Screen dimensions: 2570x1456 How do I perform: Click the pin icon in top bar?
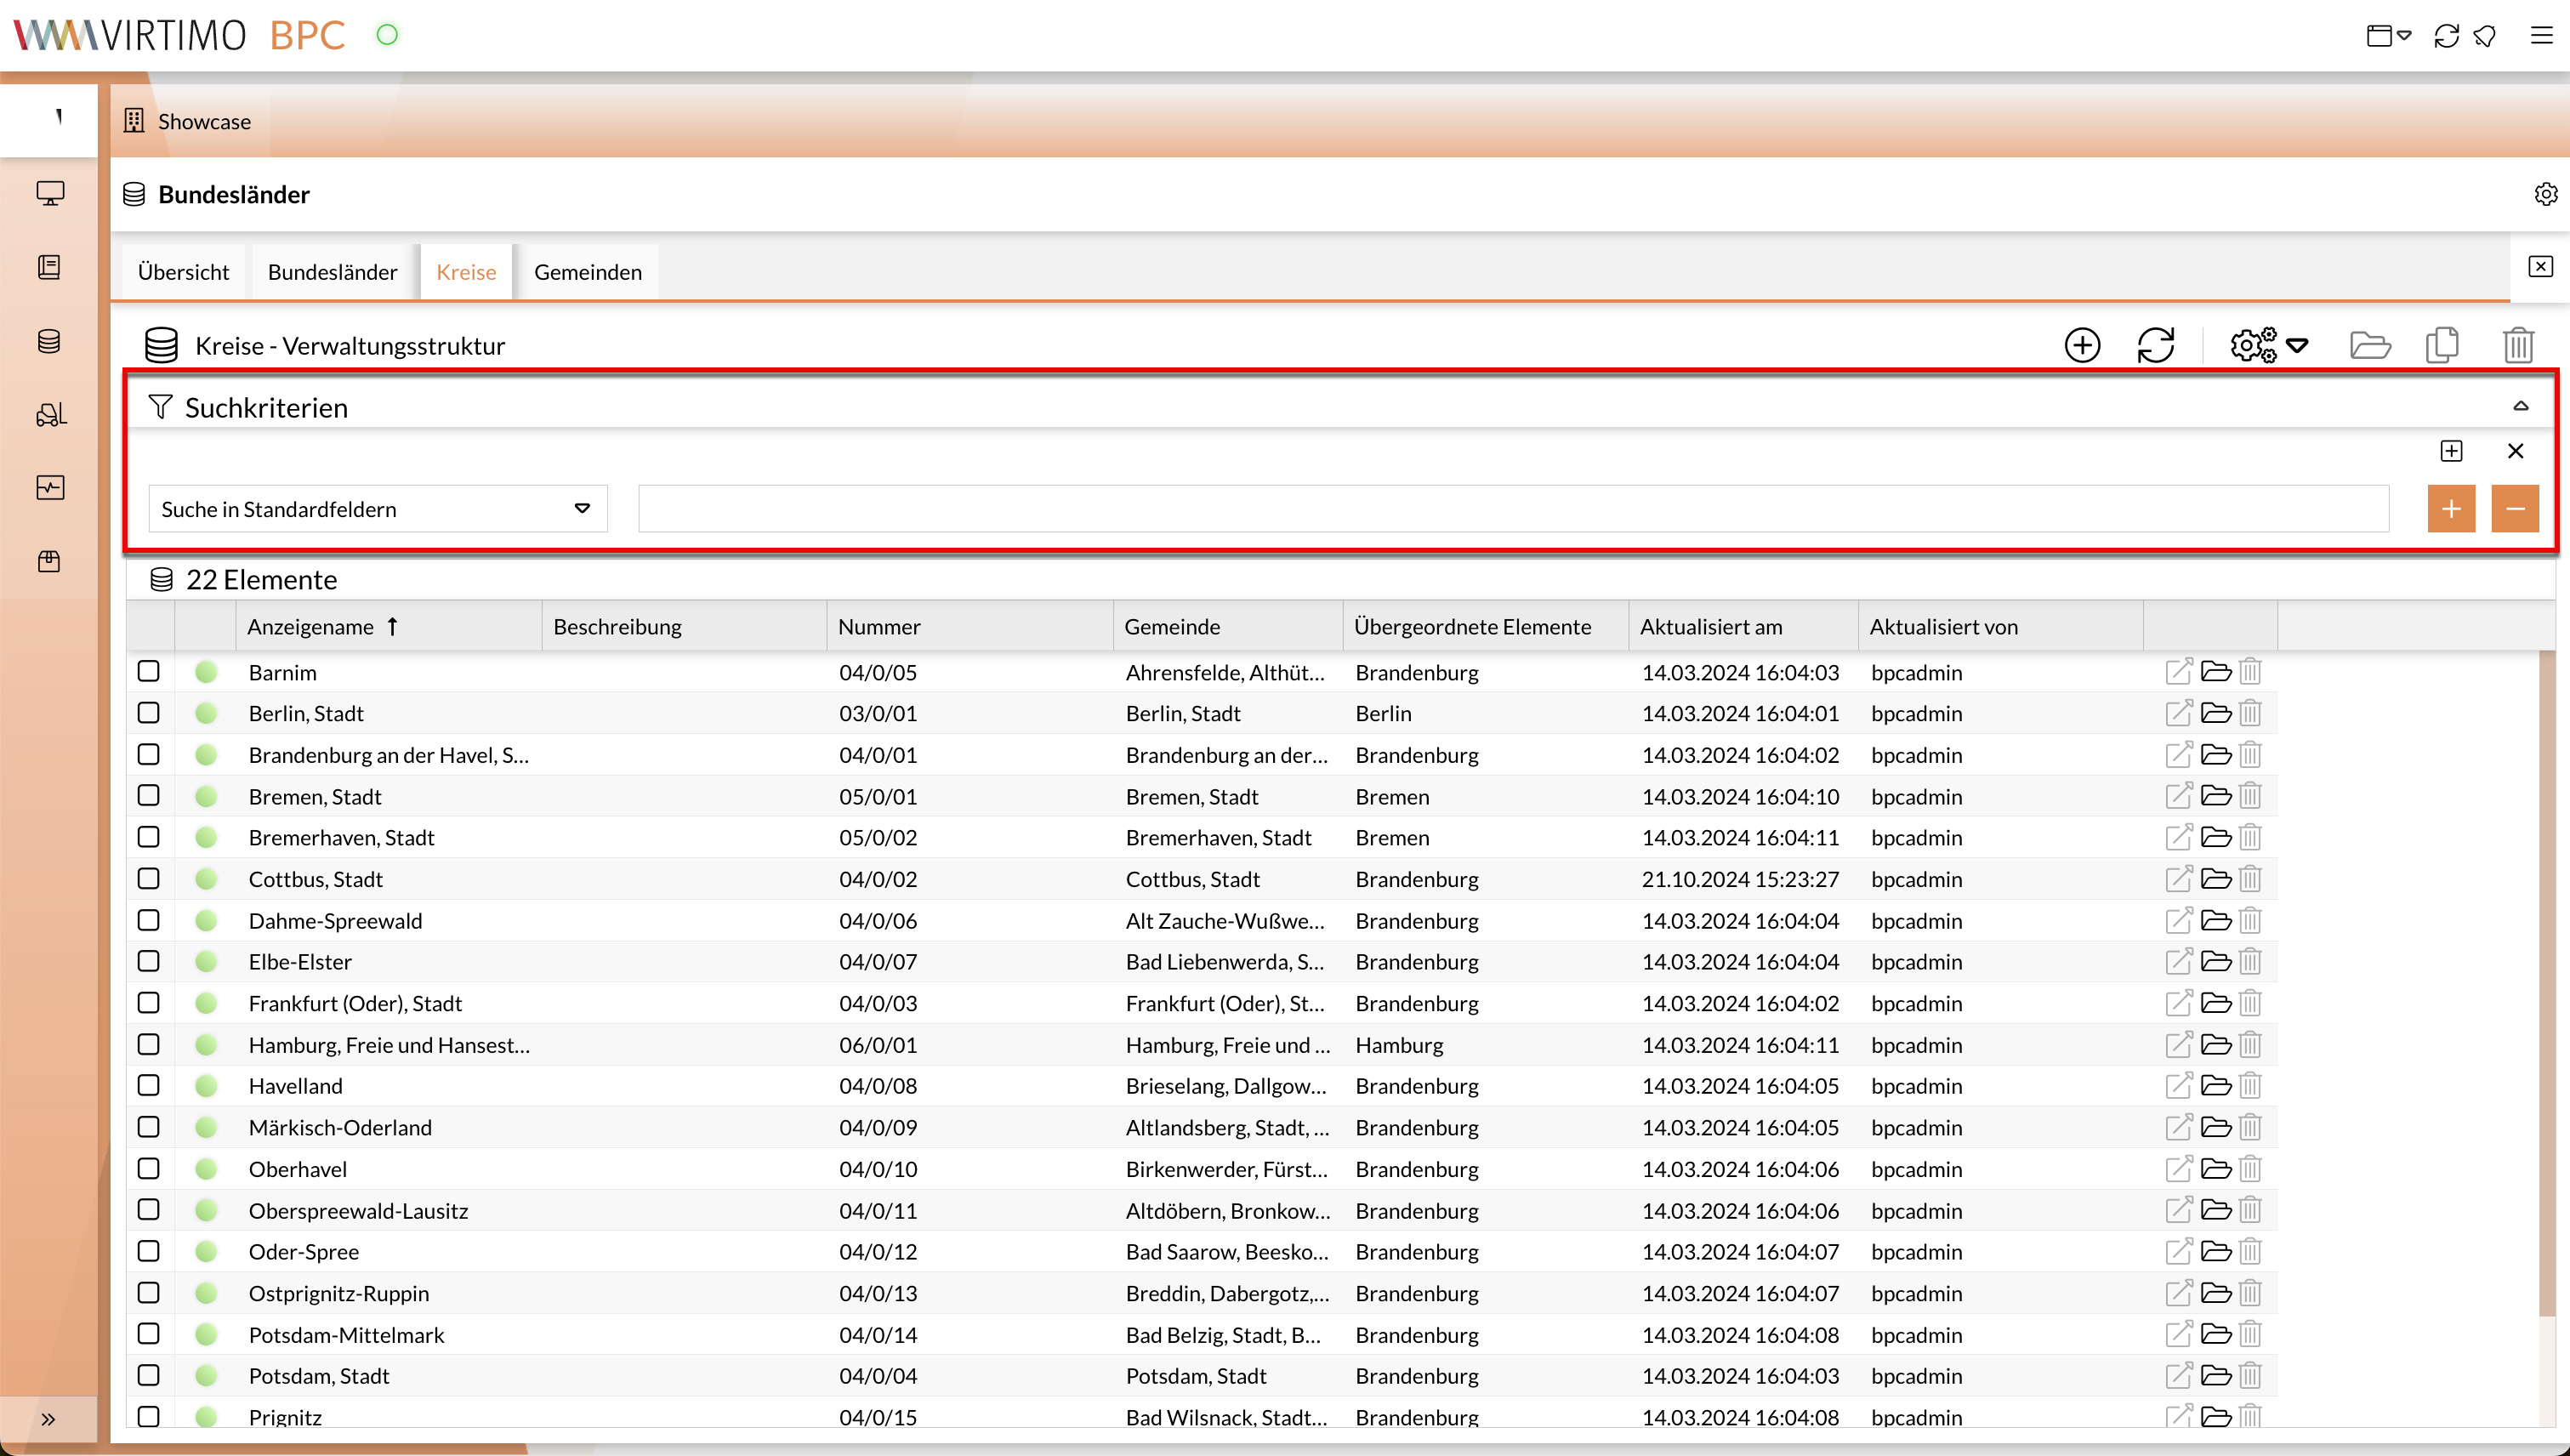[x=2485, y=36]
